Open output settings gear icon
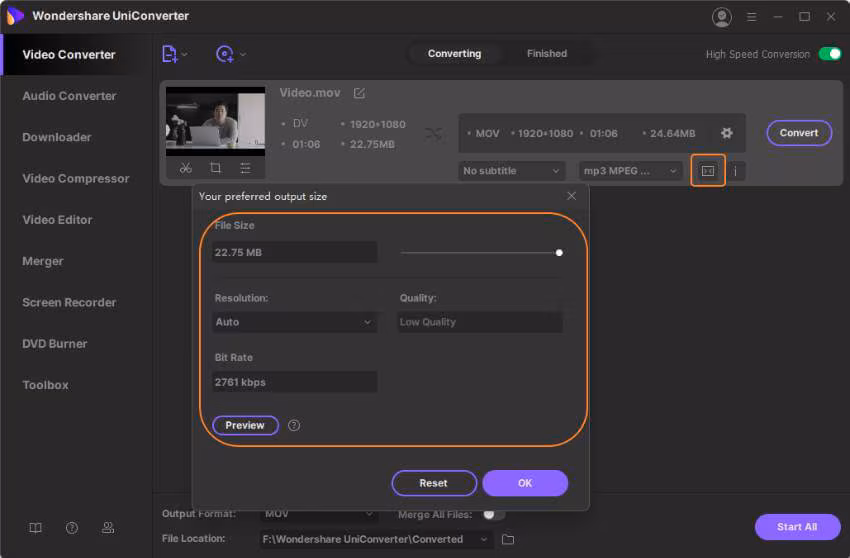 pyautogui.click(x=726, y=133)
